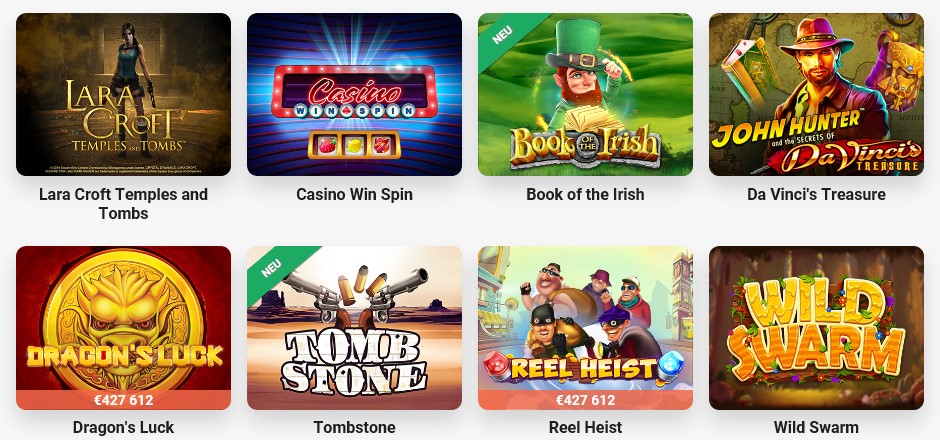Open the Wild Swarm game thumbnail

click(x=817, y=328)
